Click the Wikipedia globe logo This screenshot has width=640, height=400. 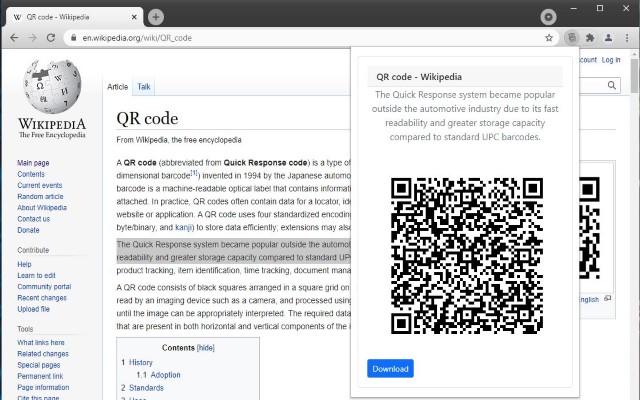point(52,86)
